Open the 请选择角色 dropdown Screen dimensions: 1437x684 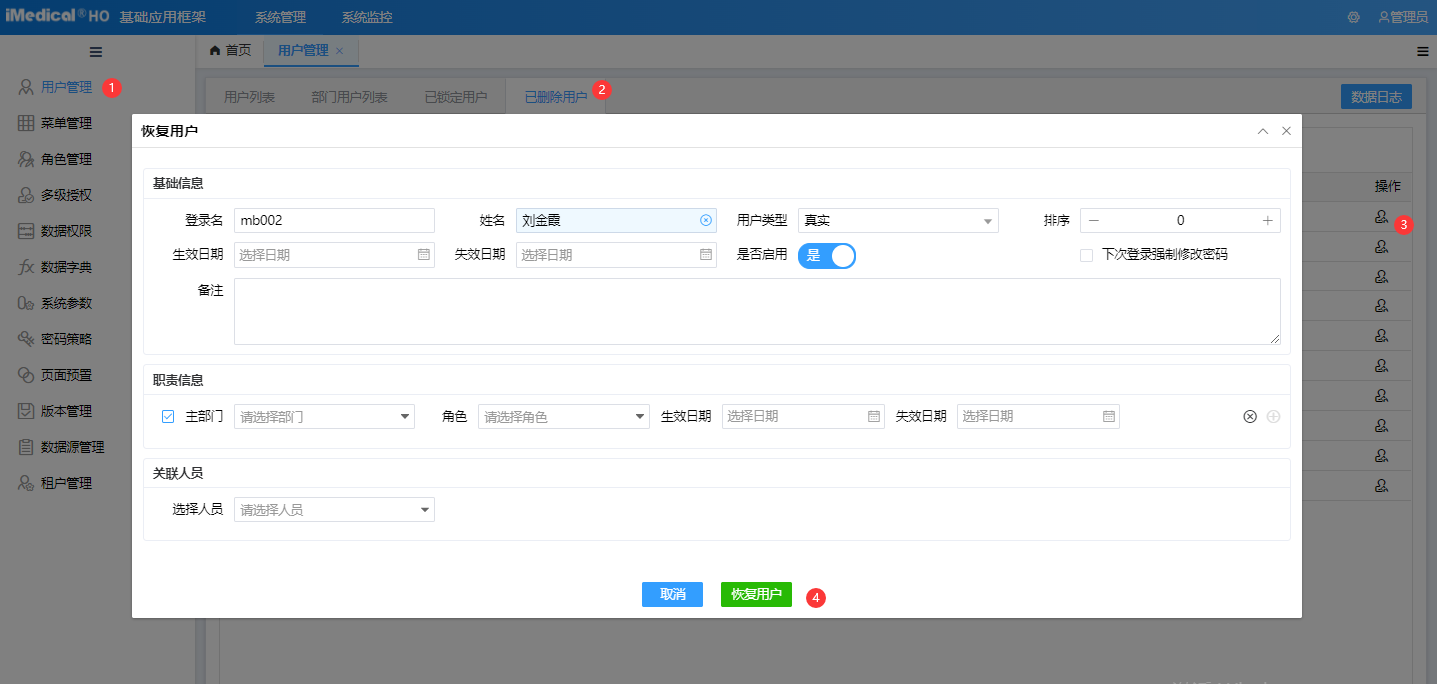[x=639, y=417]
